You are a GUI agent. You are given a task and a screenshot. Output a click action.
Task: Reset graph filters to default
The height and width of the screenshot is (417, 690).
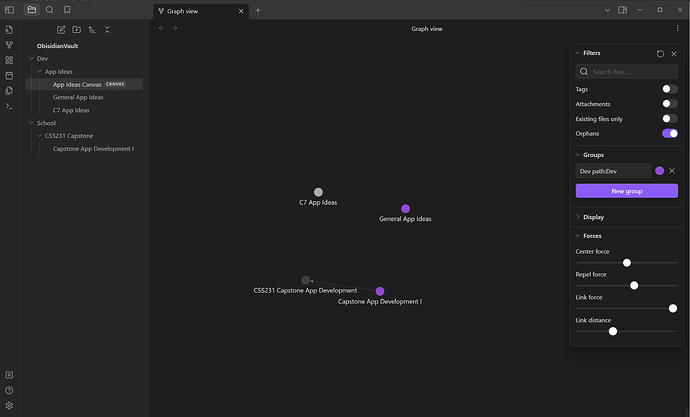(x=660, y=53)
